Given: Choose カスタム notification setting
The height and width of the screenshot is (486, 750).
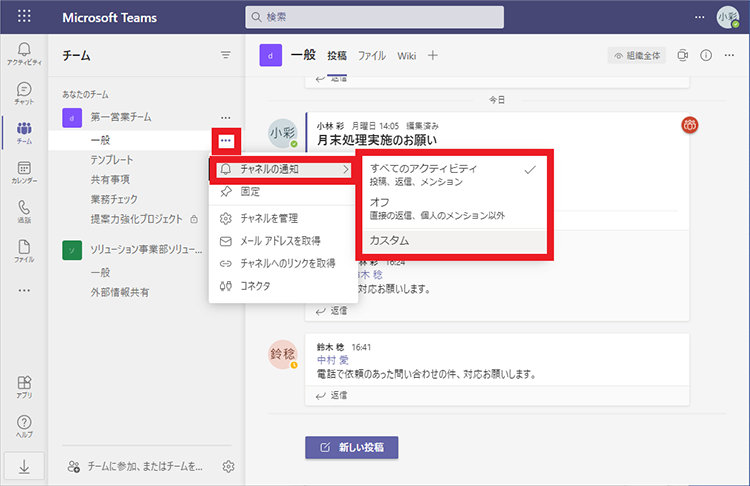Looking at the screenshot, I should (454, 241).
